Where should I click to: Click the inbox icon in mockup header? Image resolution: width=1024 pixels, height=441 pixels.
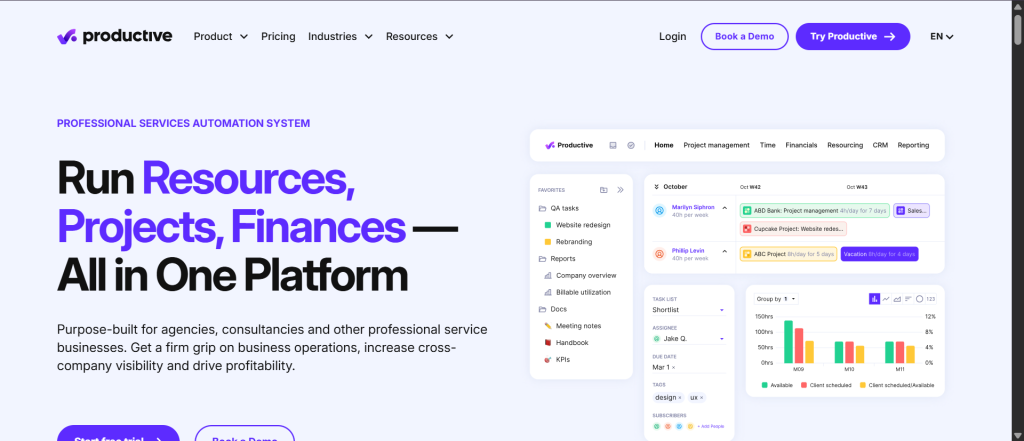[x=613, y=145]
